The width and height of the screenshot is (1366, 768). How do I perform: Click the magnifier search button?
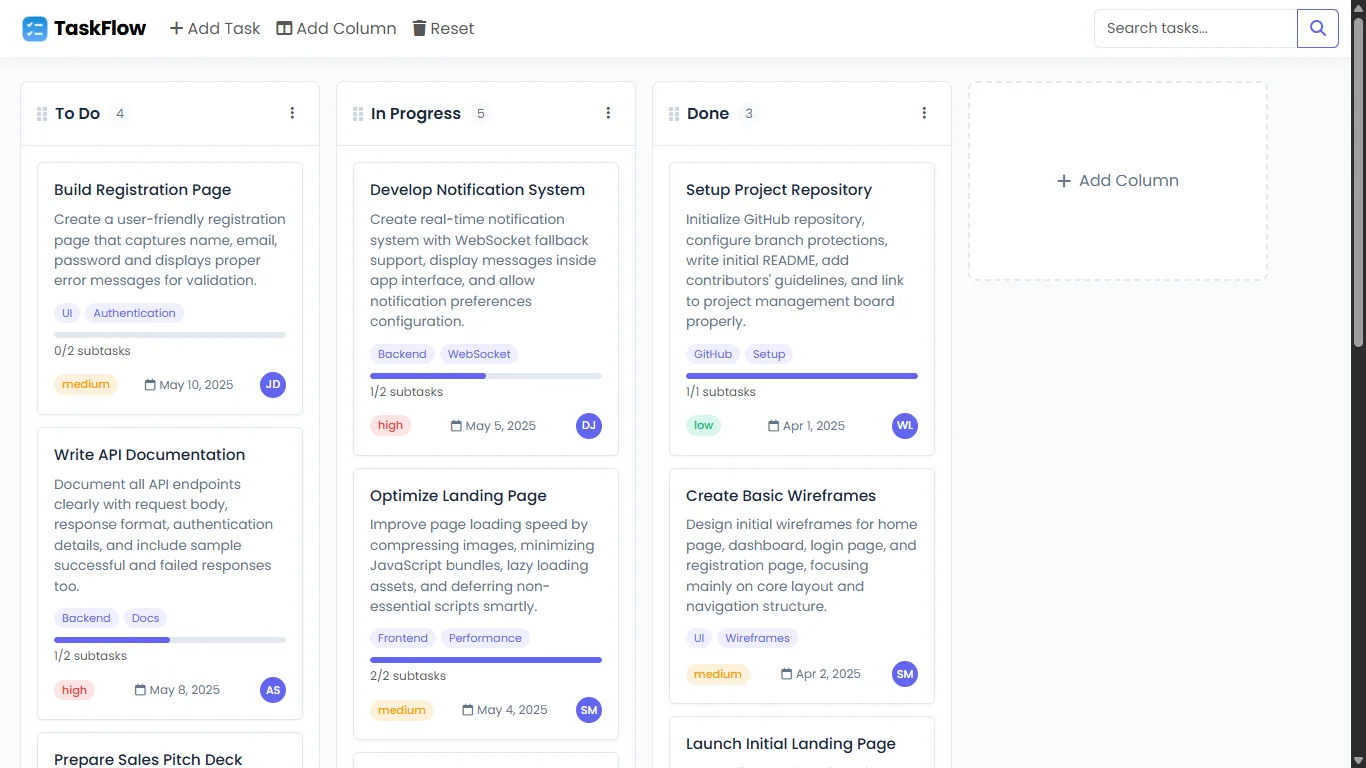click(x=1318, y=28)
